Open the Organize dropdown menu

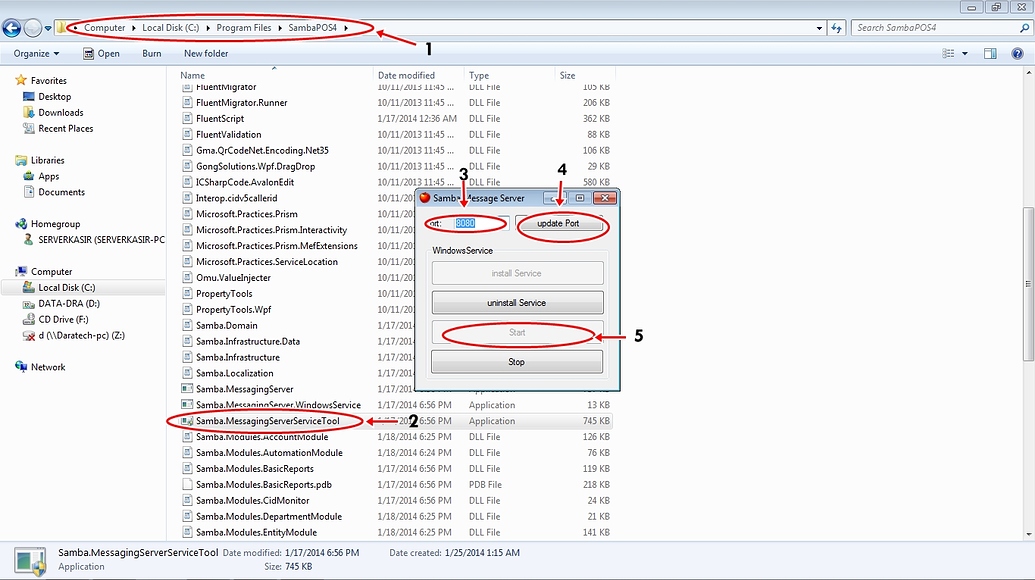[x=38, y=53]
